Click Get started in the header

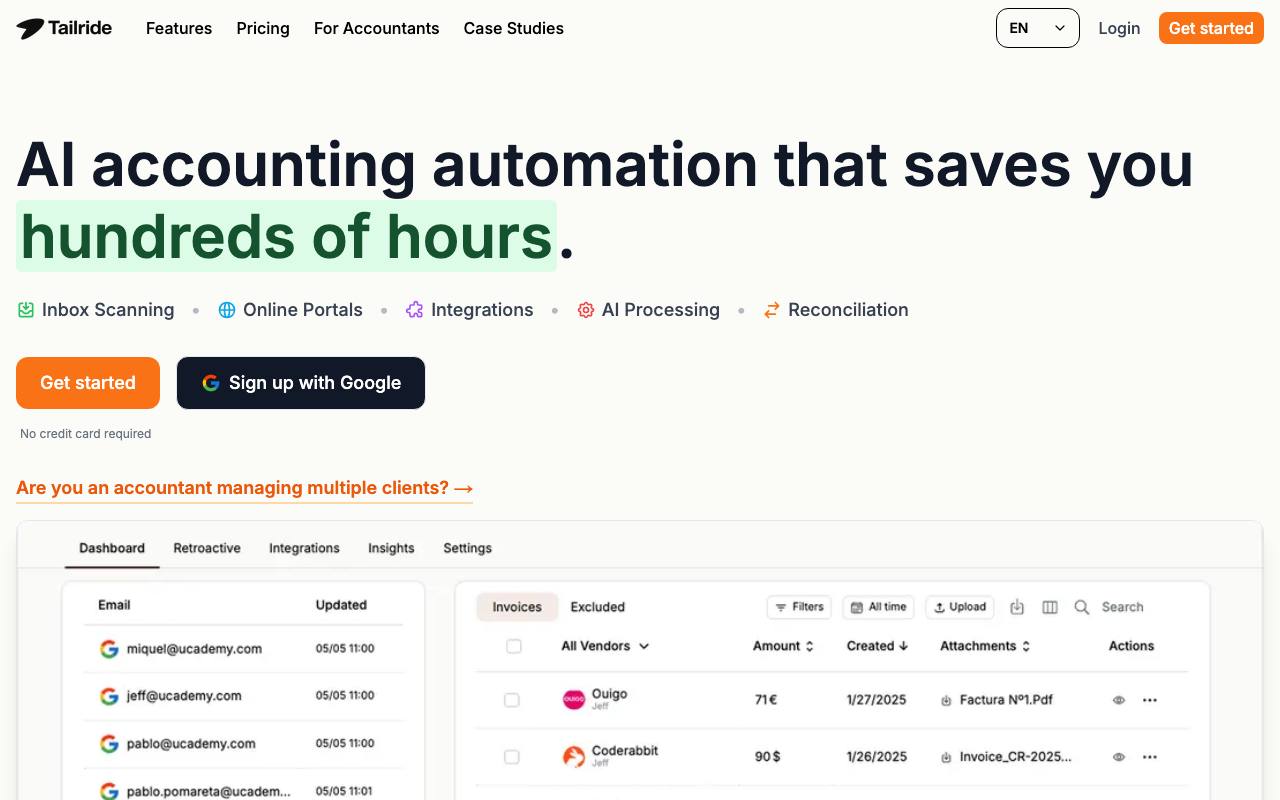click(1211, 28)
